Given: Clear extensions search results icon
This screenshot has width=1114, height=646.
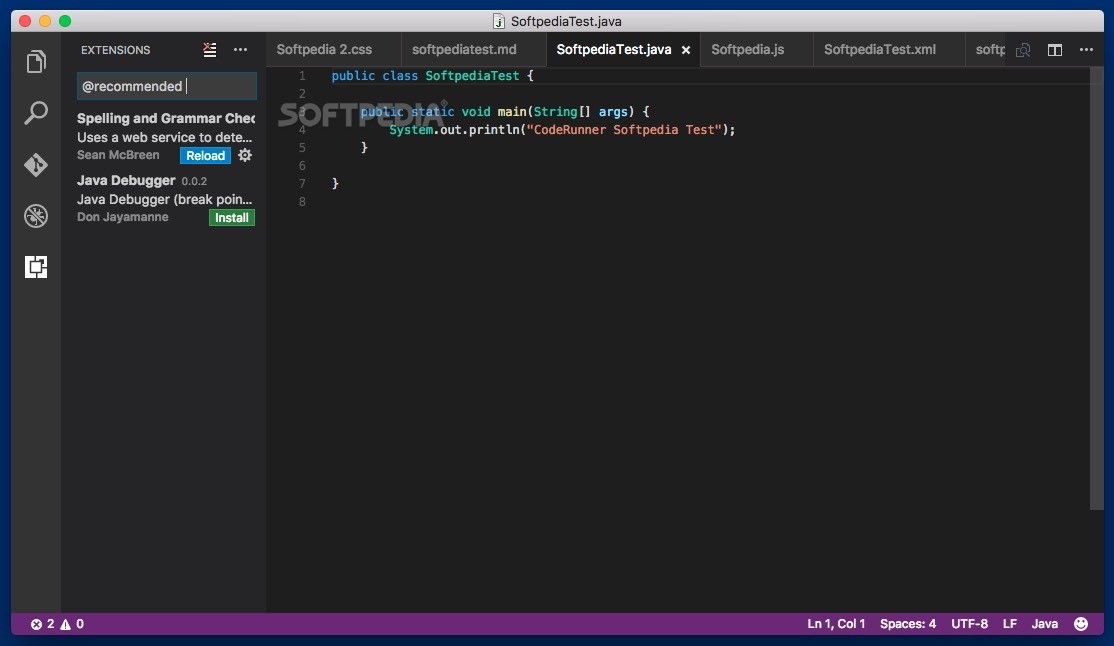Looking at the screenshot, I should (x=210, y=50).
